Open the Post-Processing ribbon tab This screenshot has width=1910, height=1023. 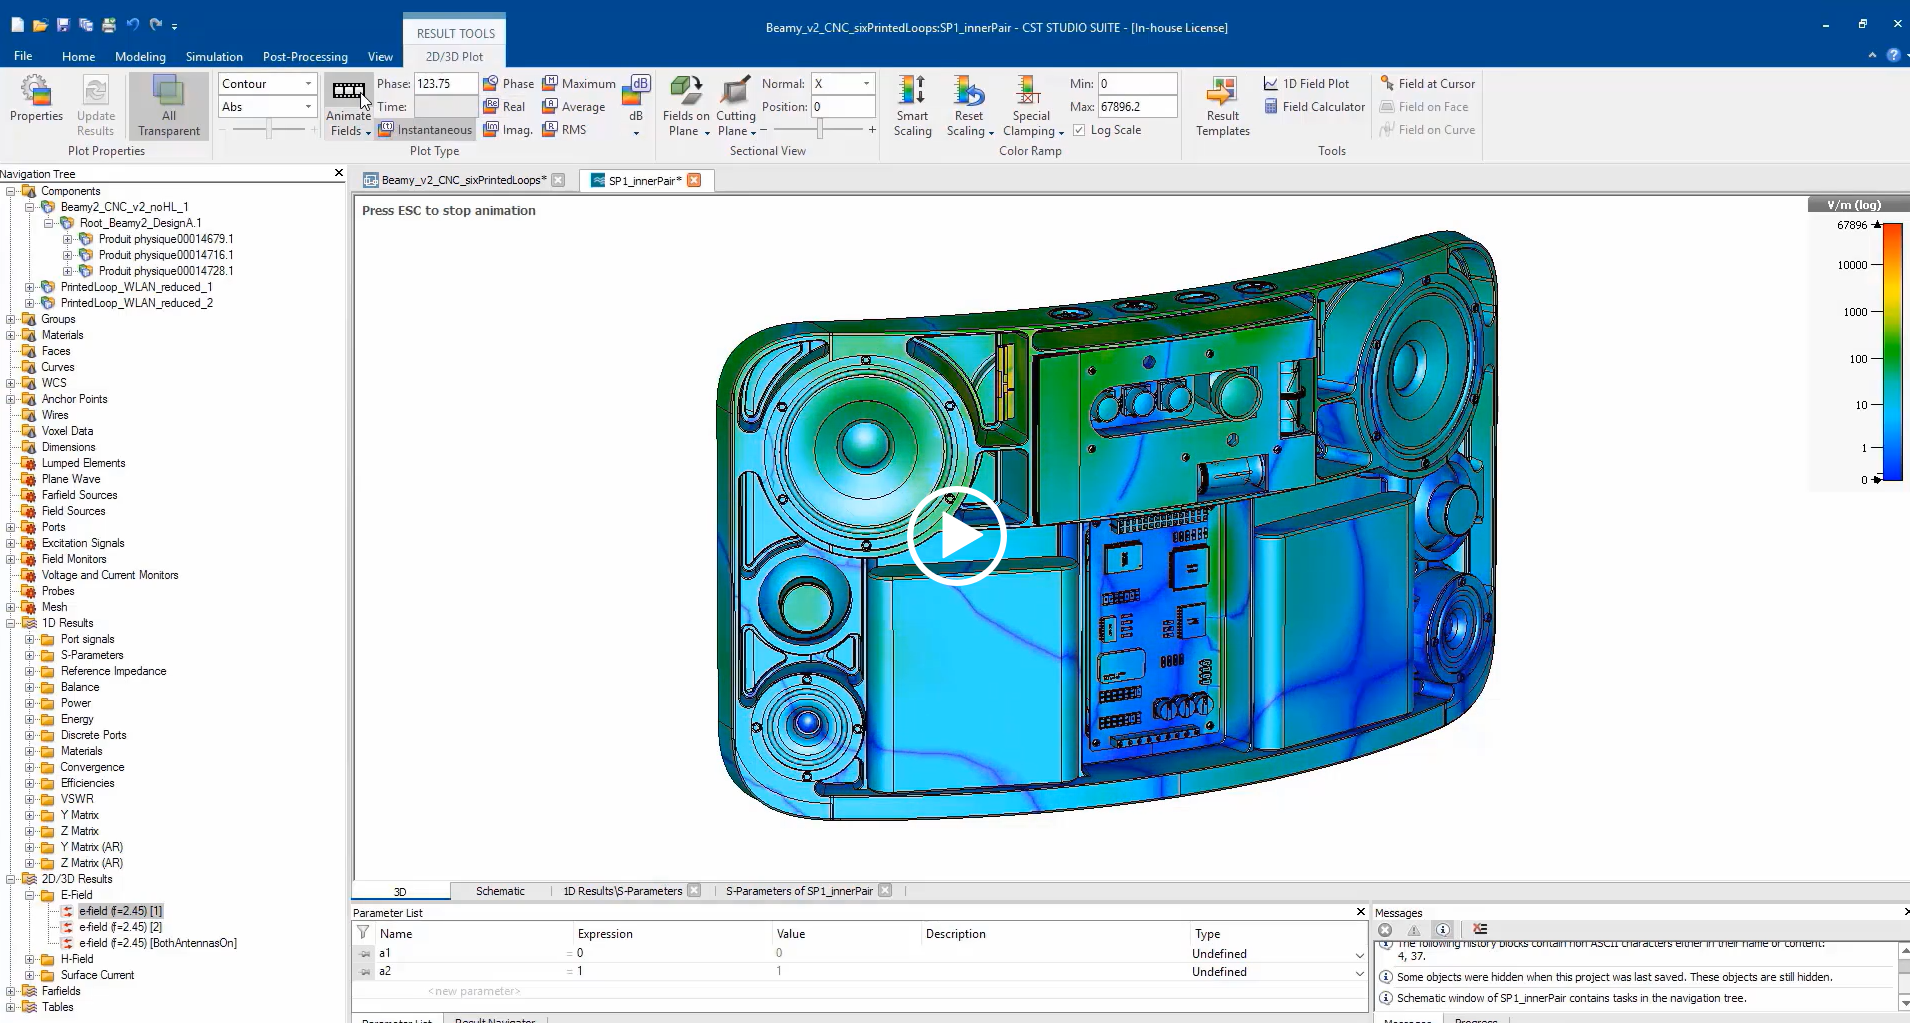(x=305, y=57)
